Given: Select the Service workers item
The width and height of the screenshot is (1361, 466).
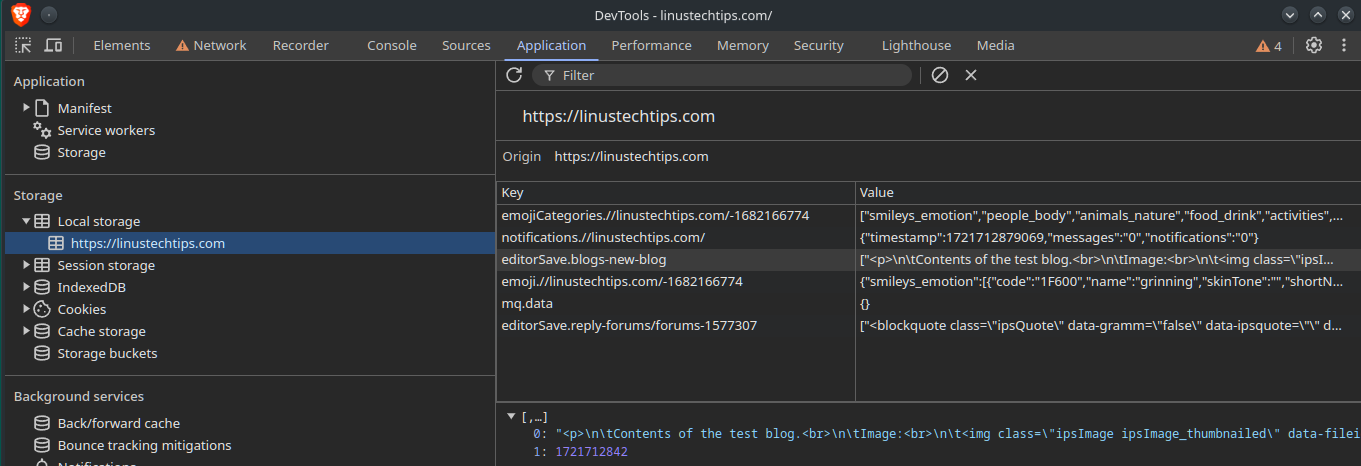Looking at the screenshot, I should point(106,130).
